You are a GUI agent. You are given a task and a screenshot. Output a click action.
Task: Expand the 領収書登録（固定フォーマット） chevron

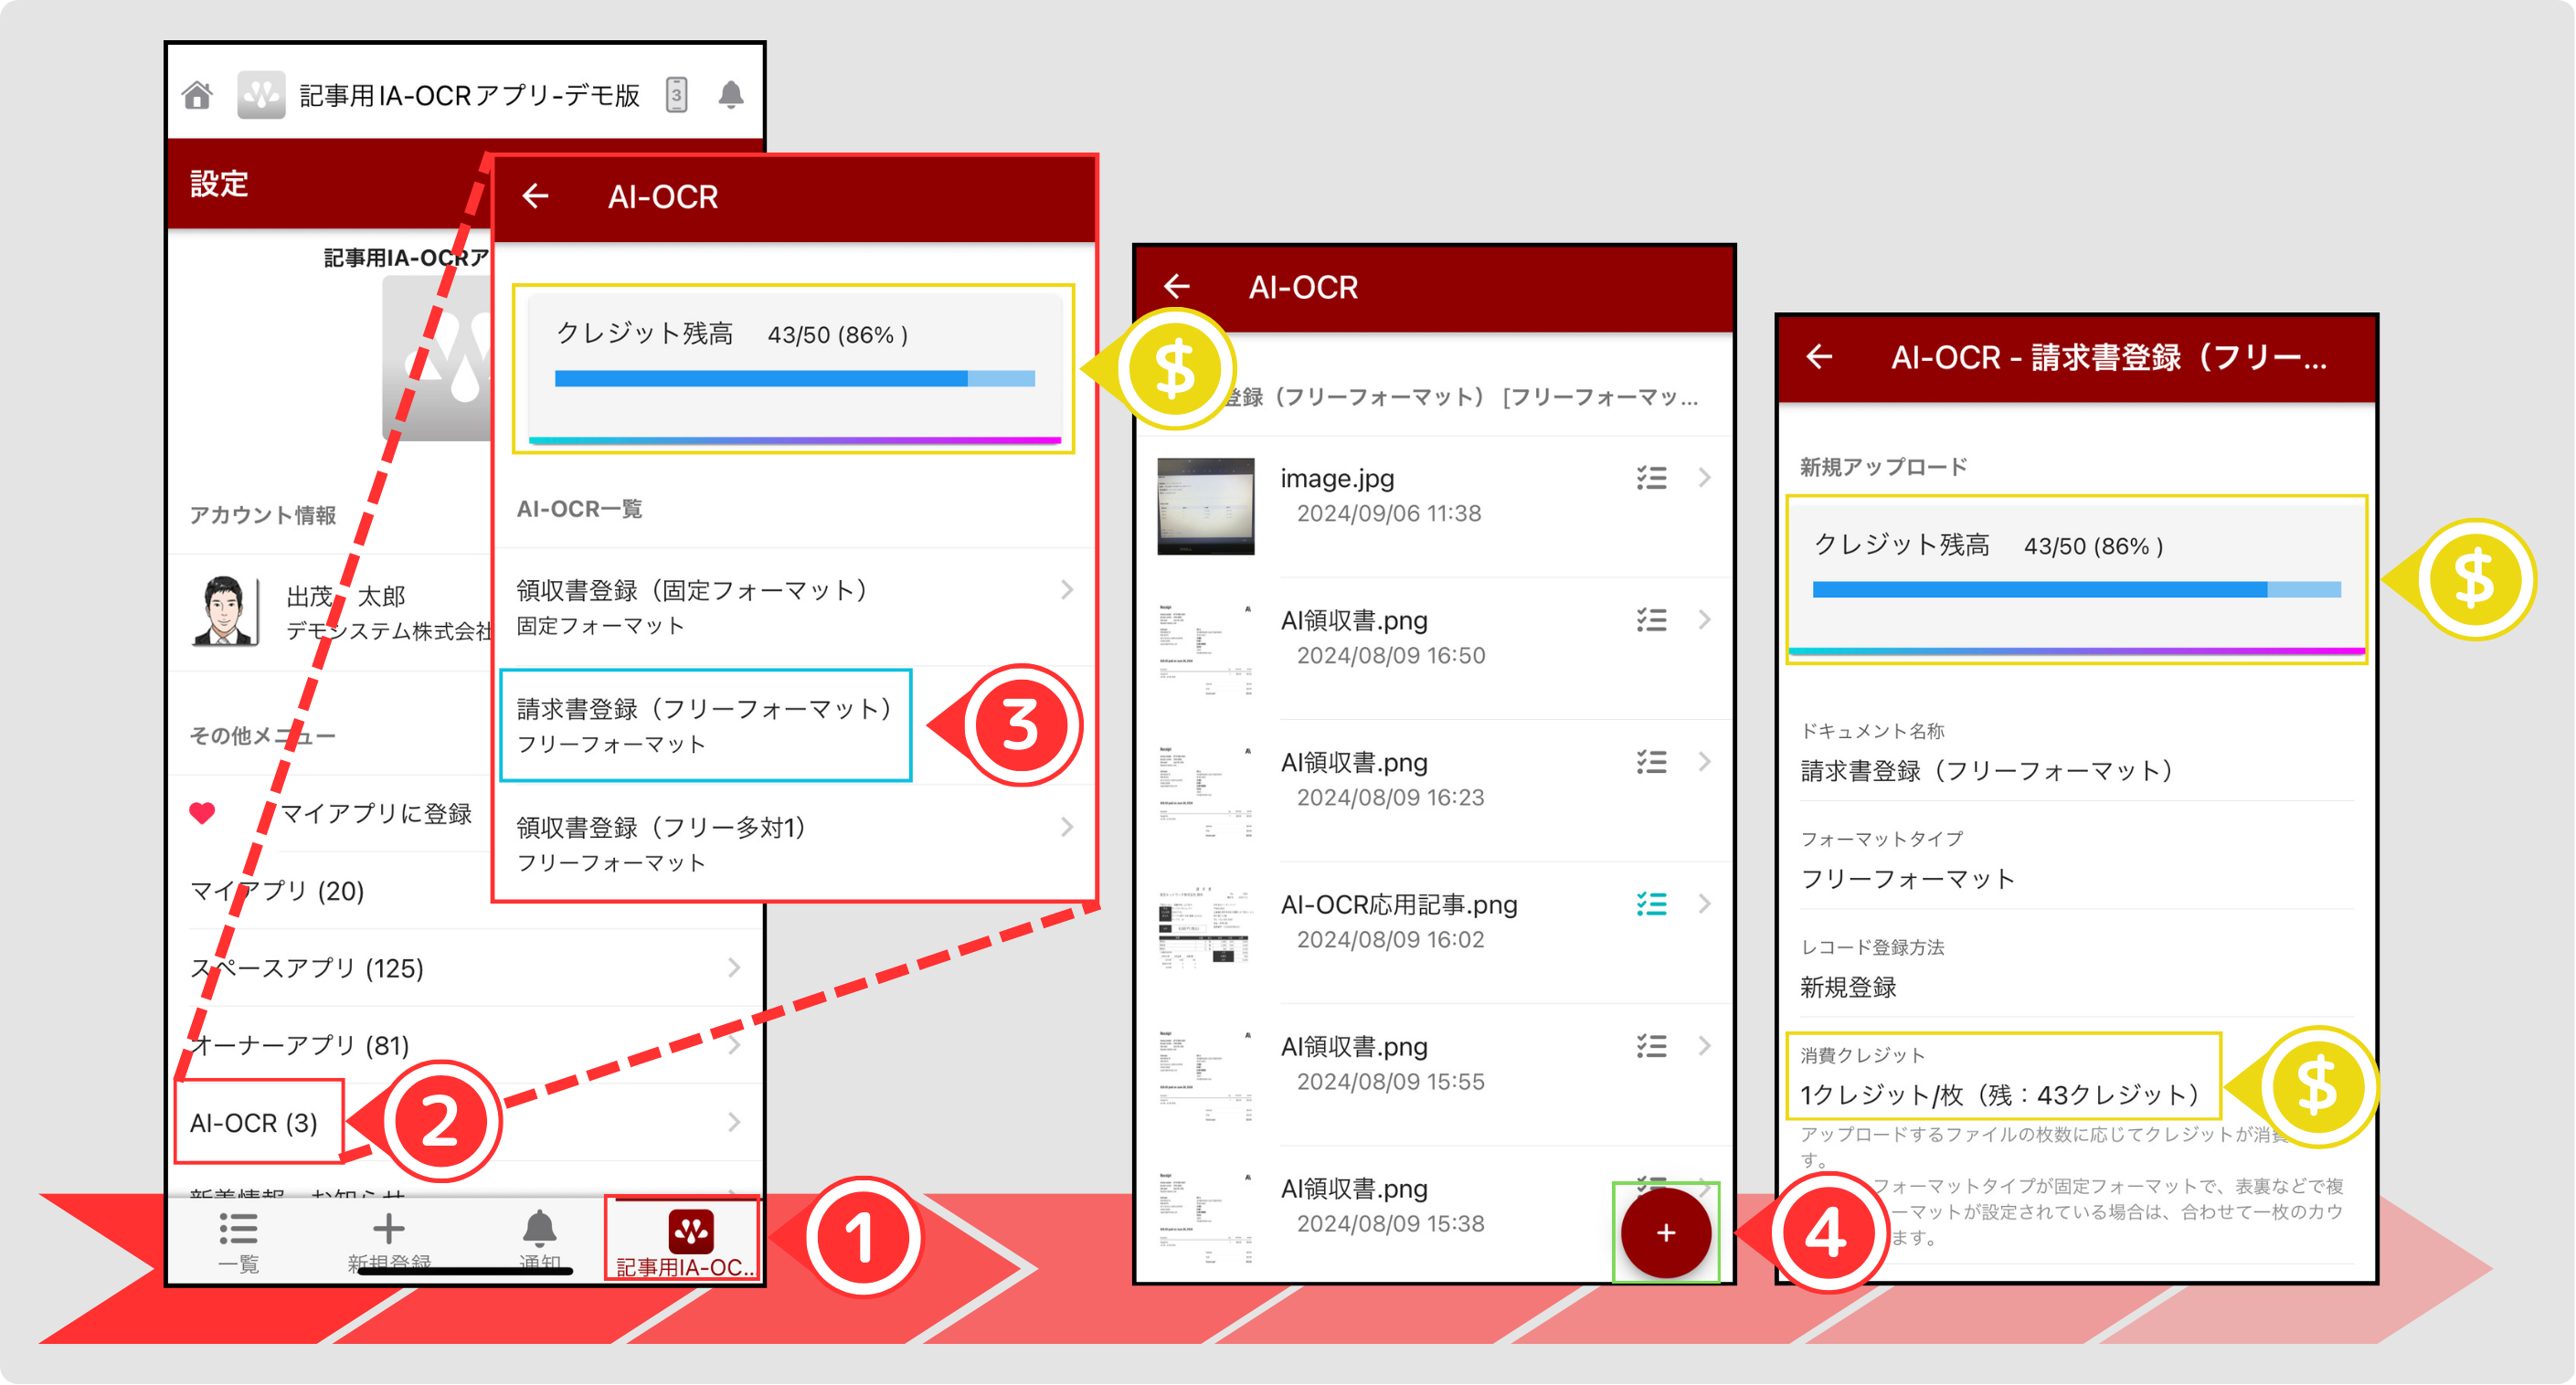[x=1067, y=590]
